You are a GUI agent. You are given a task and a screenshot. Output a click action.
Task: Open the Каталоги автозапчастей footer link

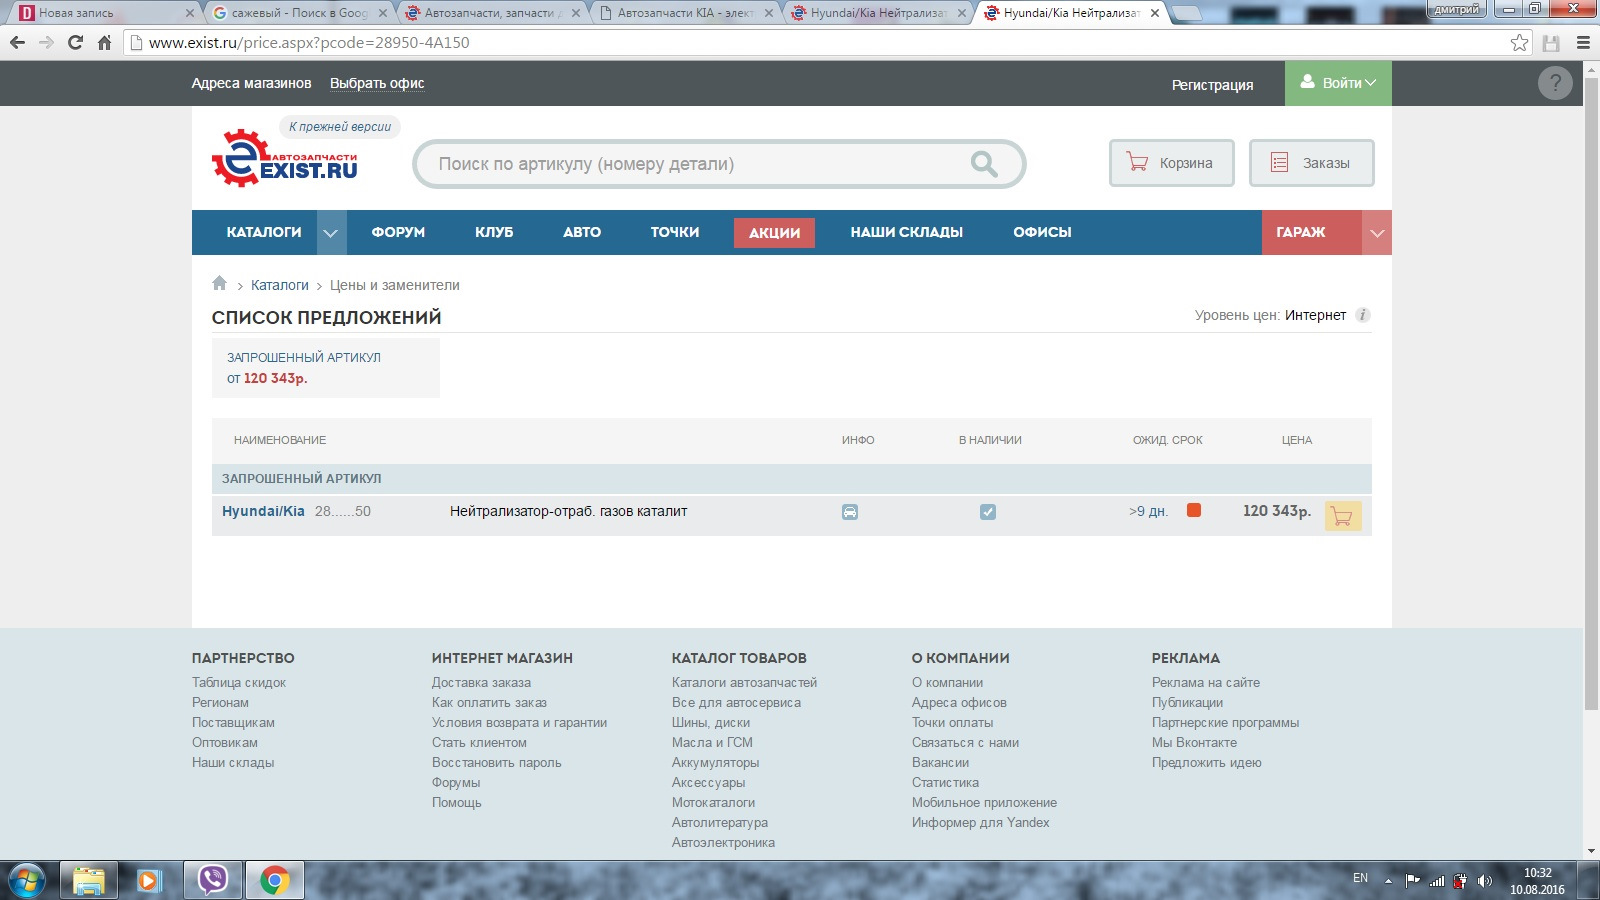(744, 682)
